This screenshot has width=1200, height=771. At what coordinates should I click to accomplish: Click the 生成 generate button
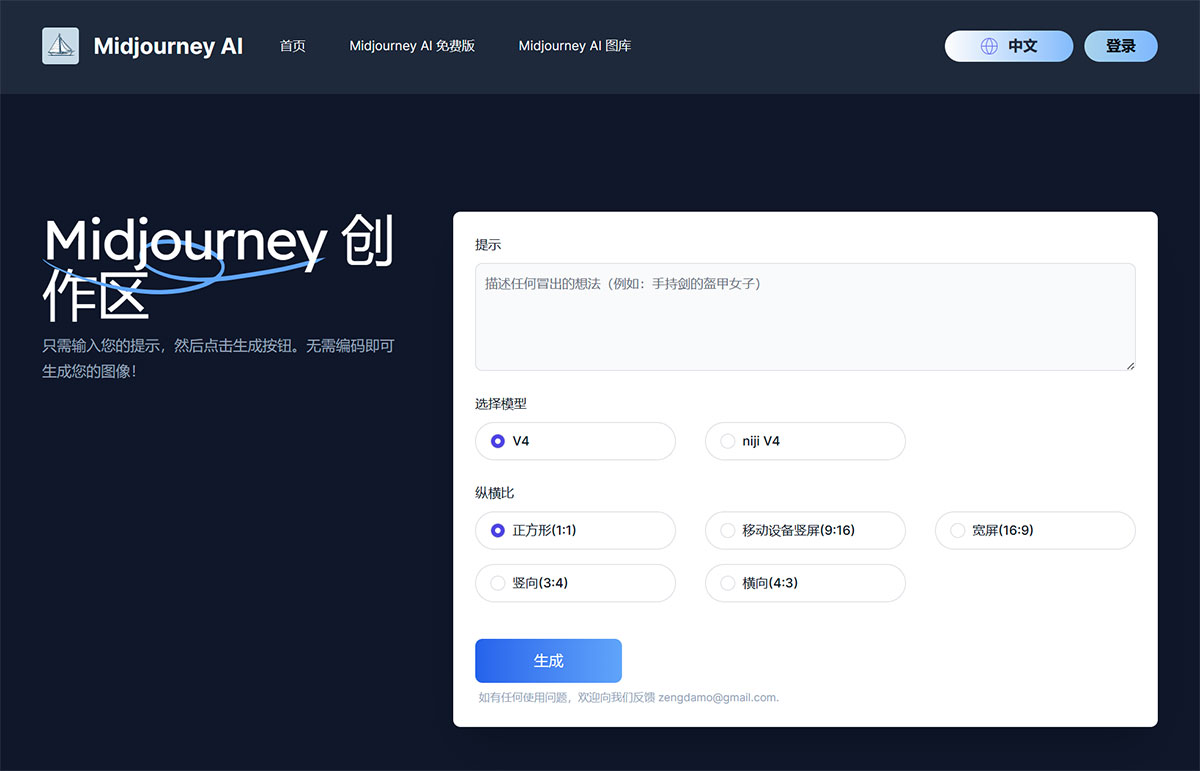548,660
